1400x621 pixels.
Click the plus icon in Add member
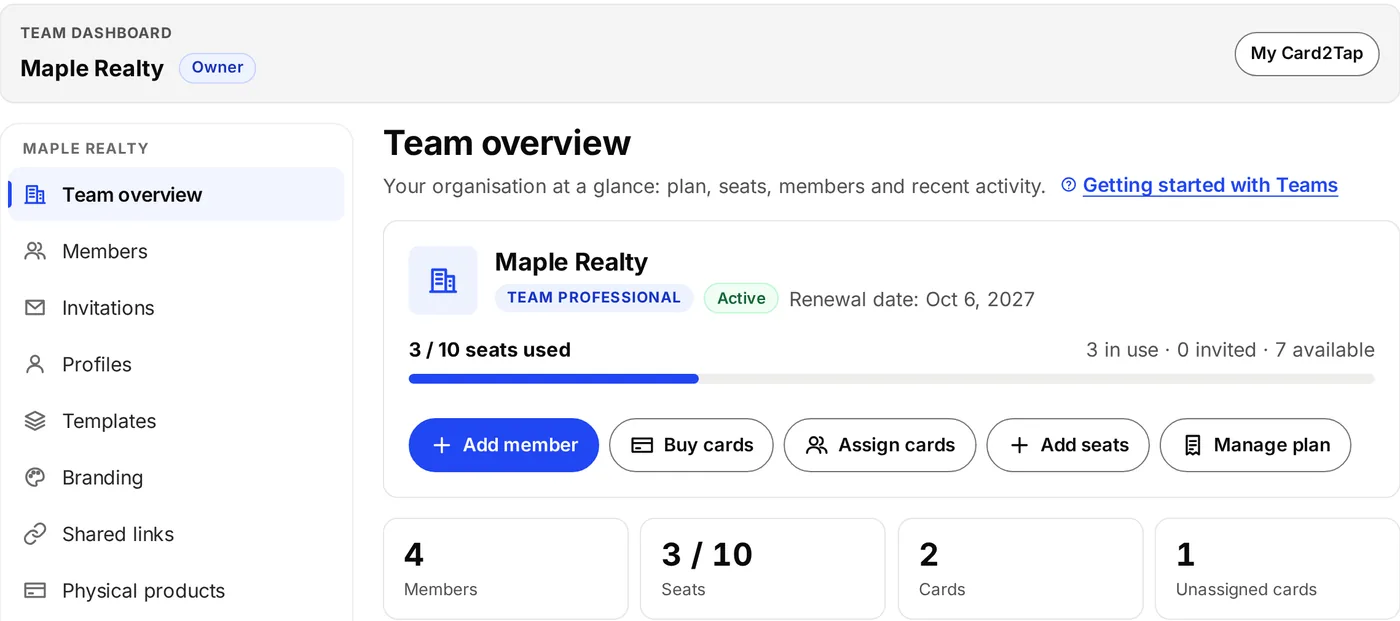[x=441, y=445]
